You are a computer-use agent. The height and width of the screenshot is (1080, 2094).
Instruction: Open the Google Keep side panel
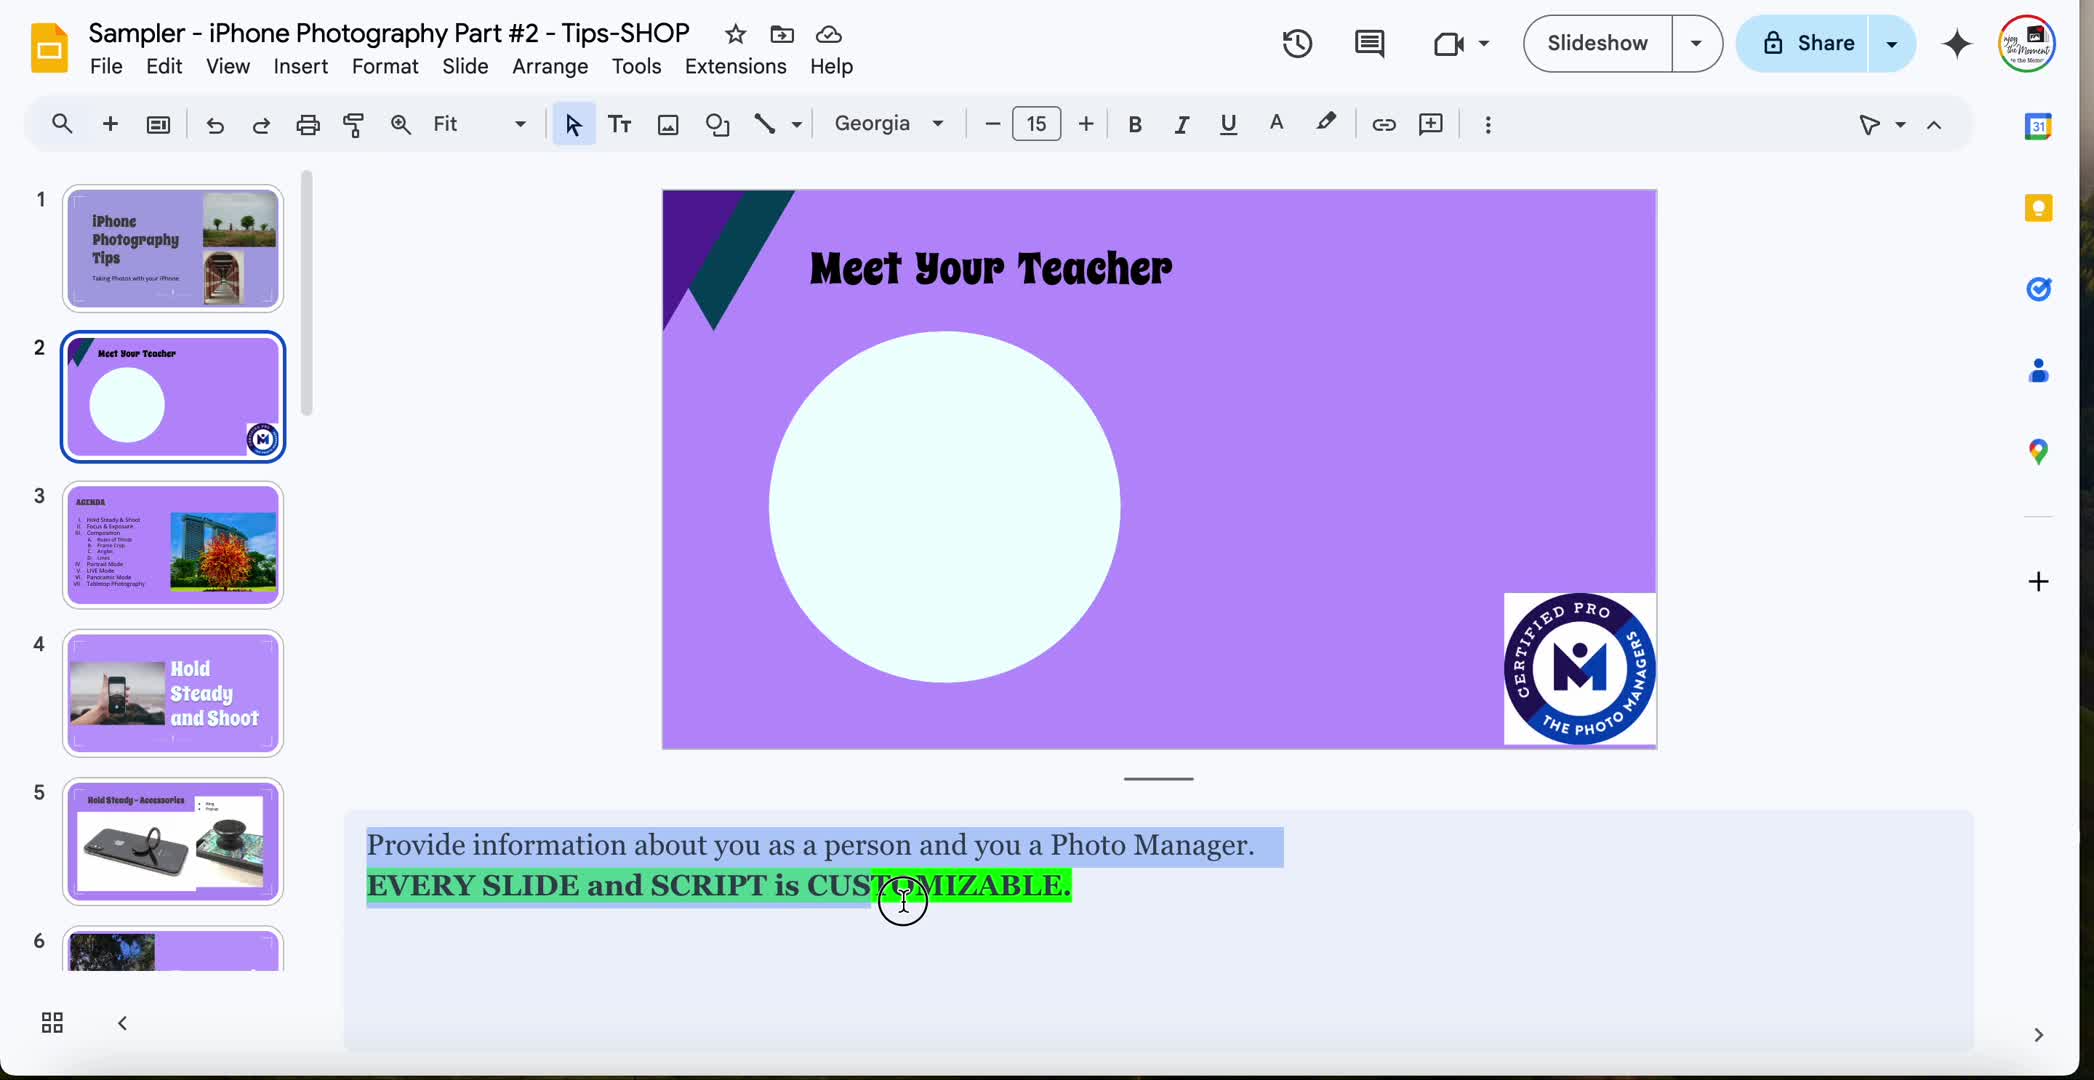[x=2038, y=208]
